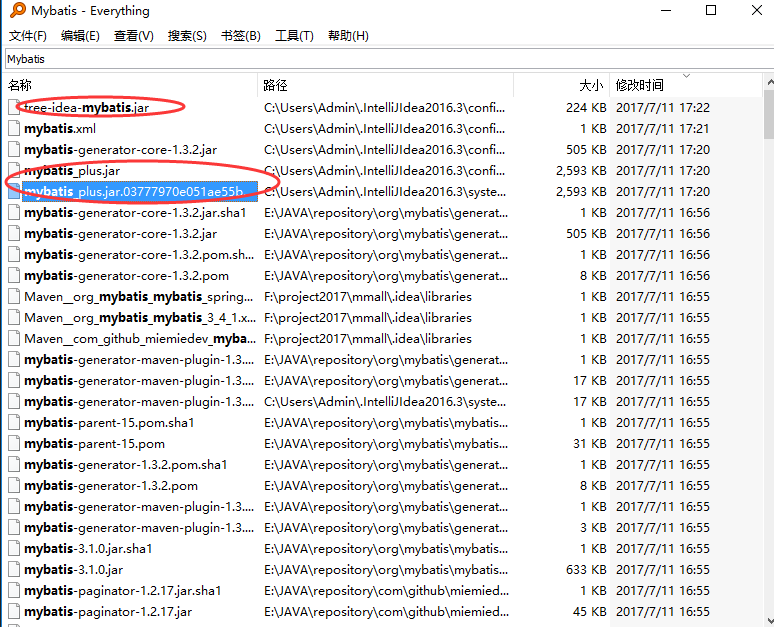Sort results by 修改时间 column header
This screenshot has width=774, height=627.
[x=686, y=85]
